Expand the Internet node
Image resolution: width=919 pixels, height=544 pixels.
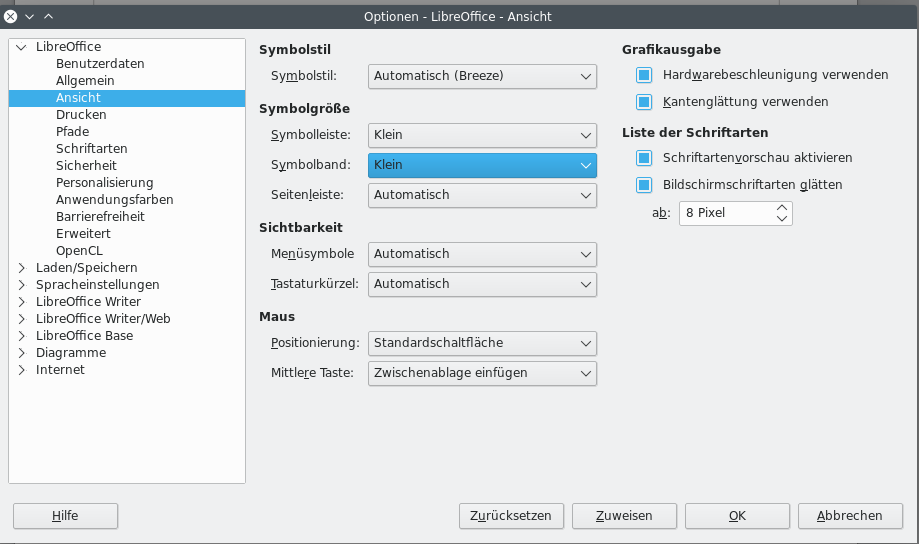click(22, 370)
